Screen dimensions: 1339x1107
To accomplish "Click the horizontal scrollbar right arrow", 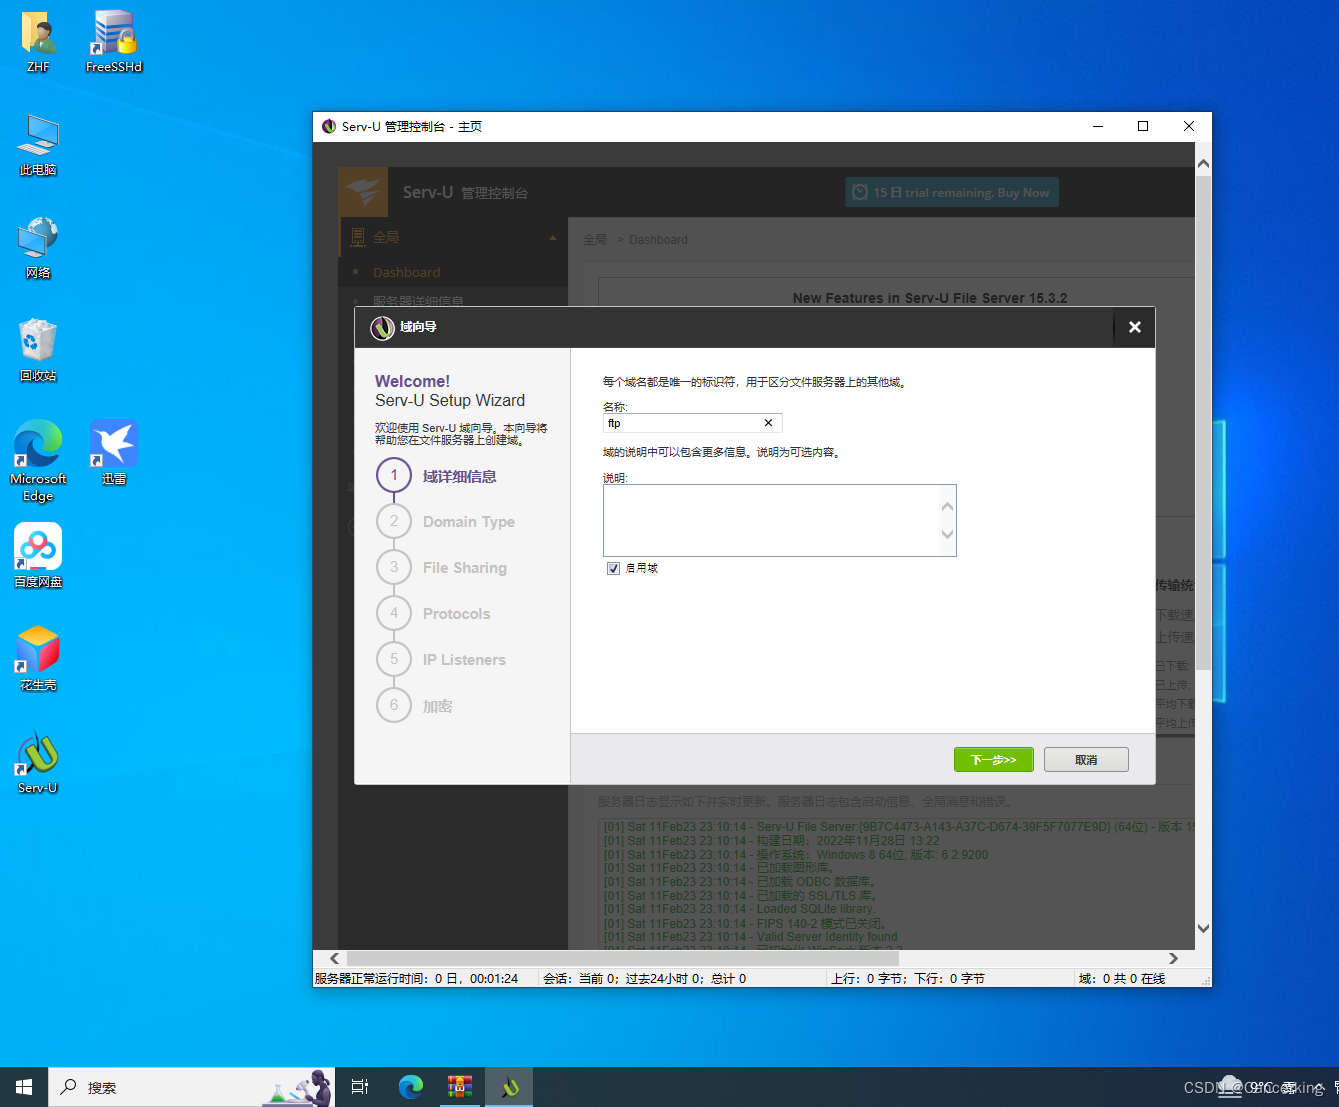I will 1173,958.
